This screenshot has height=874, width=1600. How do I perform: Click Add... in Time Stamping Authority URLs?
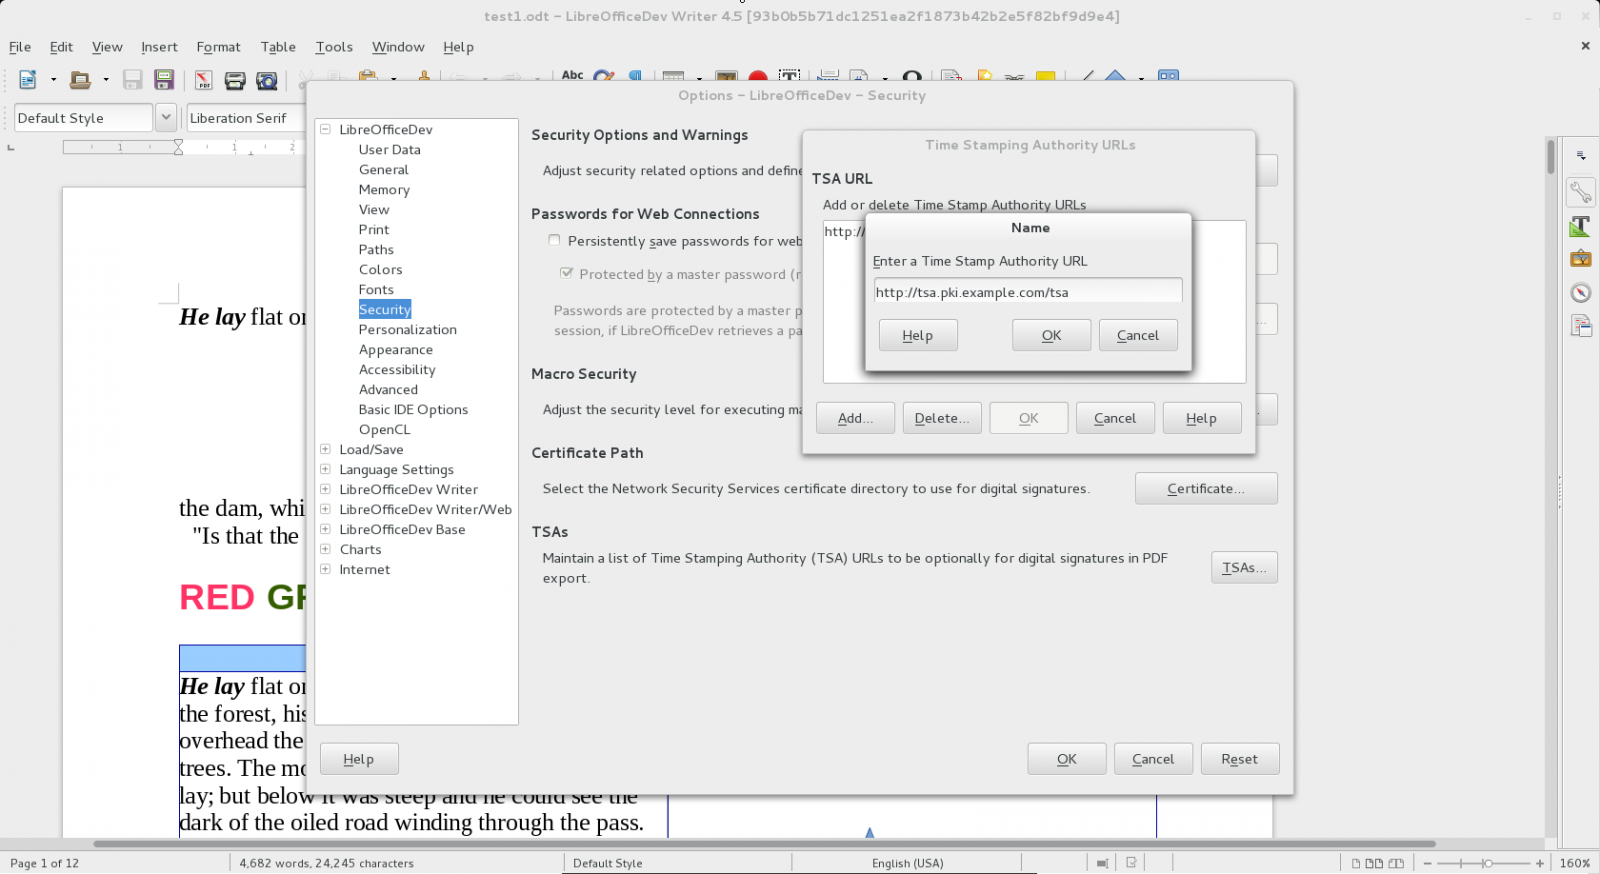(x=855, y=418)
